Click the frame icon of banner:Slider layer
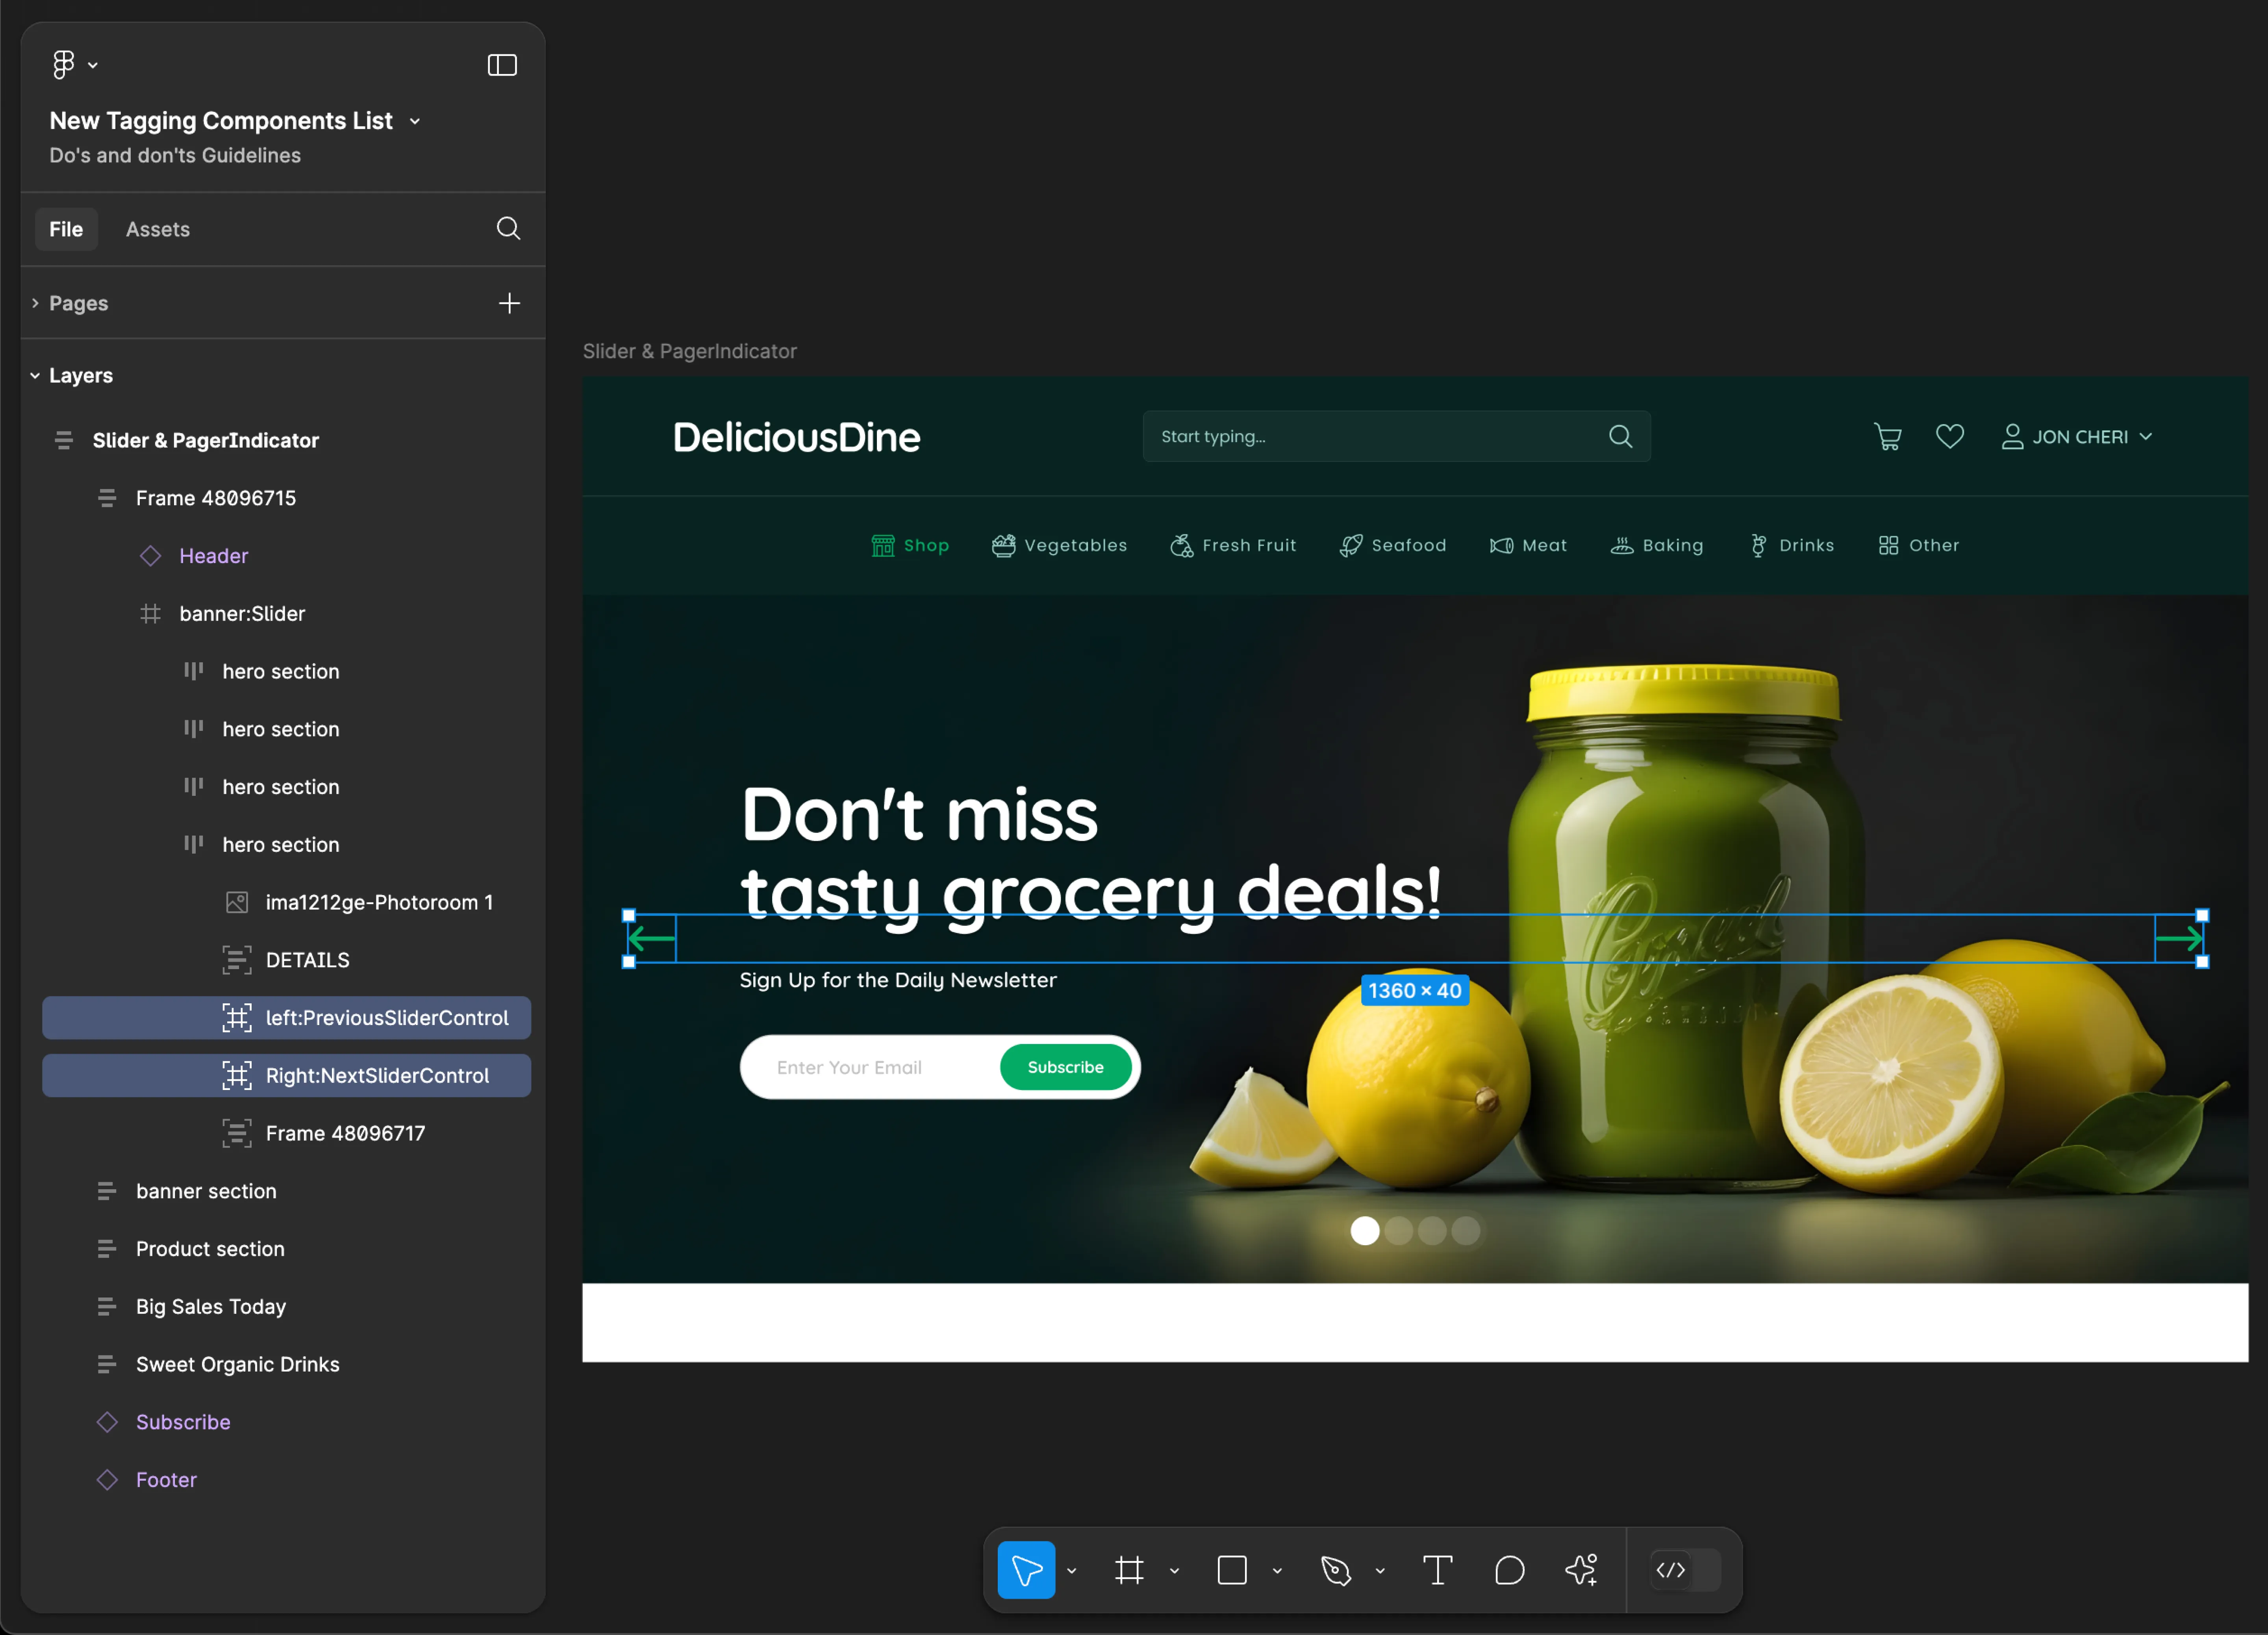Image resolution: width=2268 pixels, height=1635 pixels. point(150,614)
